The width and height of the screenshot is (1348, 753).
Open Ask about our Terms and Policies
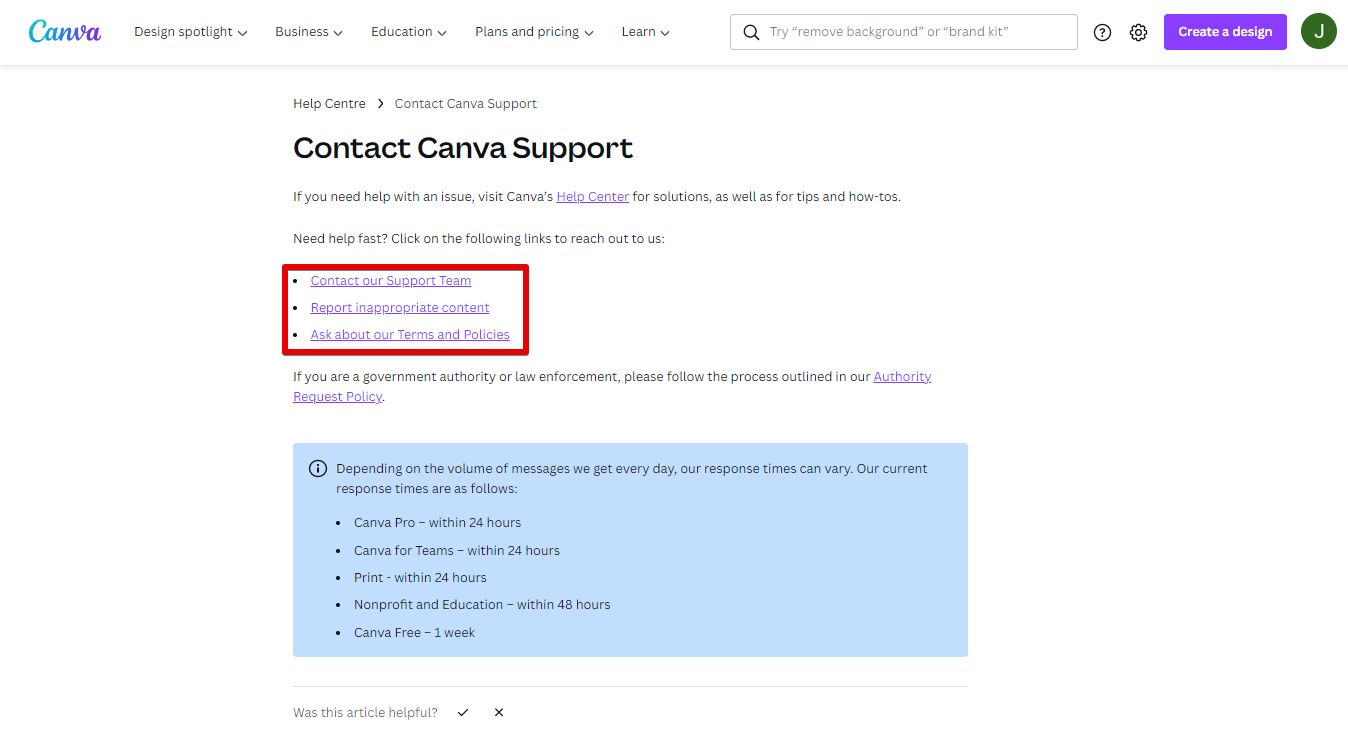coord(410,335)
